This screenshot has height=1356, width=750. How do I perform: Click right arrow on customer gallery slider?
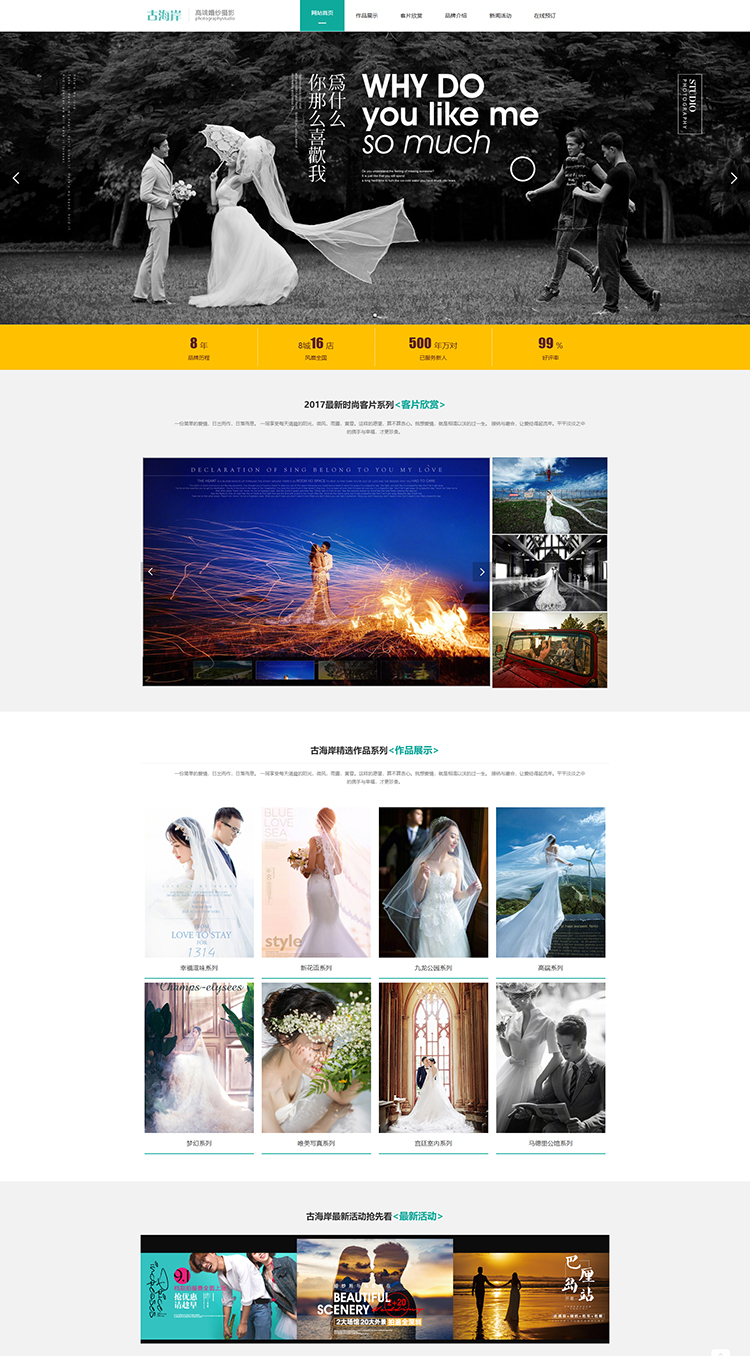481,572
